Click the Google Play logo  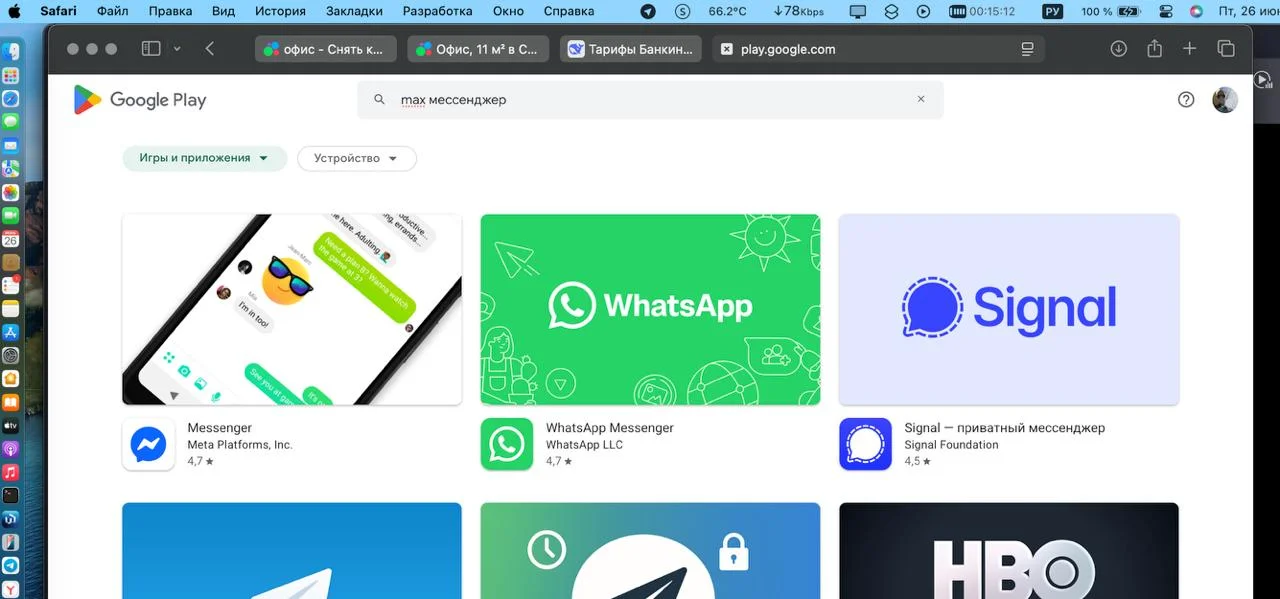click(x=140, y=100)
